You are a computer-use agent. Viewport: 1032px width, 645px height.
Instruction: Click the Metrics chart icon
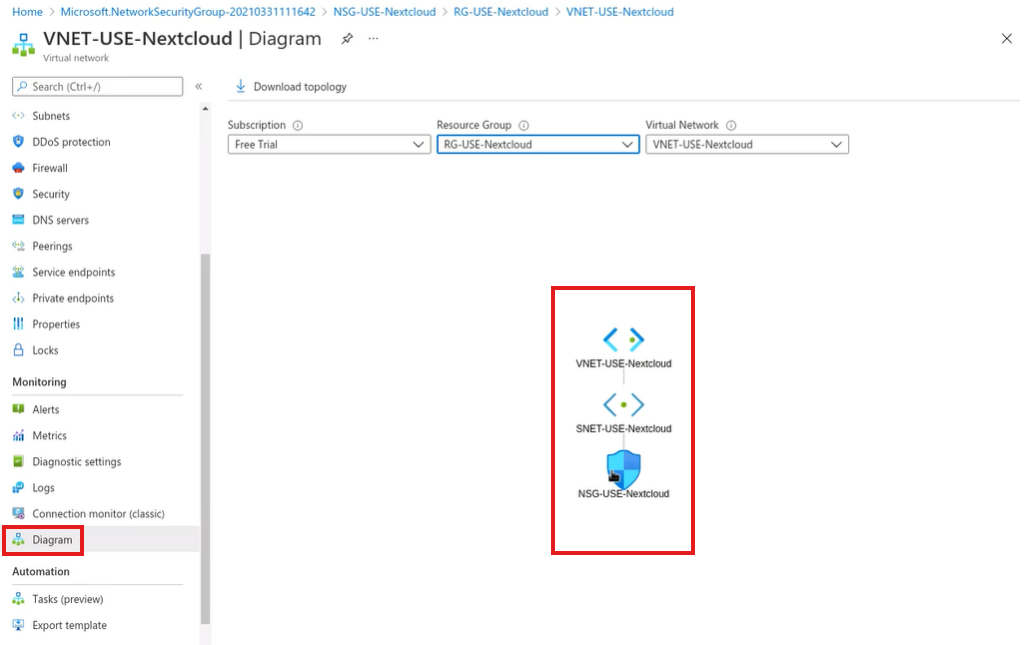tap(18, 435)
